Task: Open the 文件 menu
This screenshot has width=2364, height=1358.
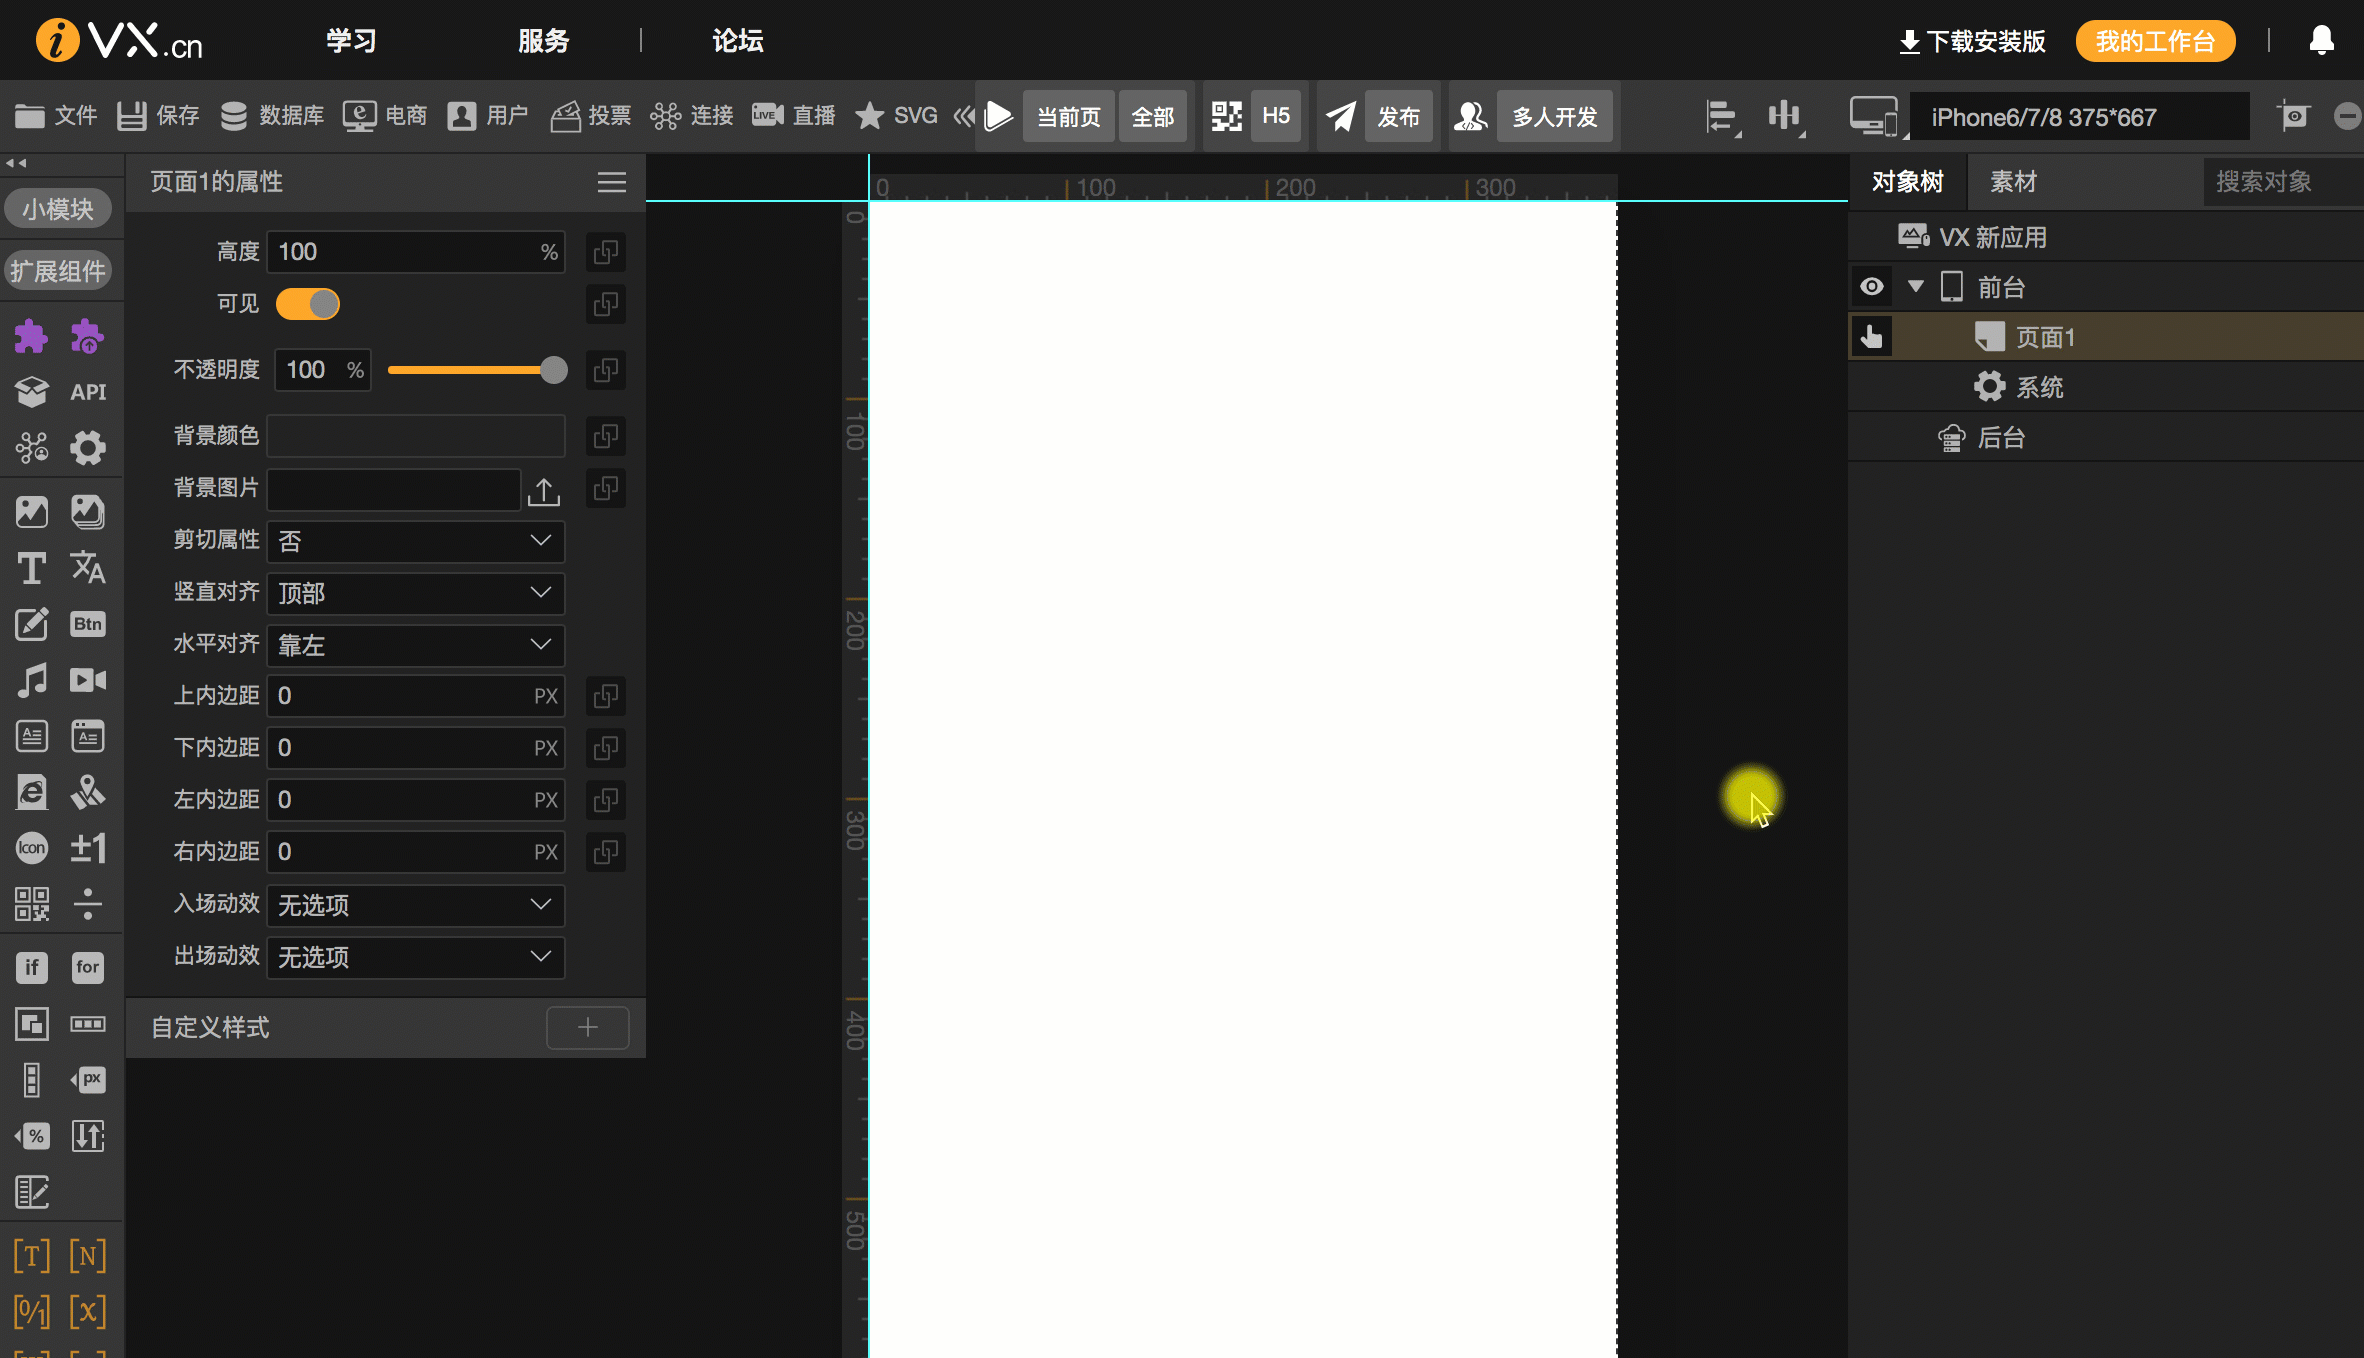Action: (56, 116)
